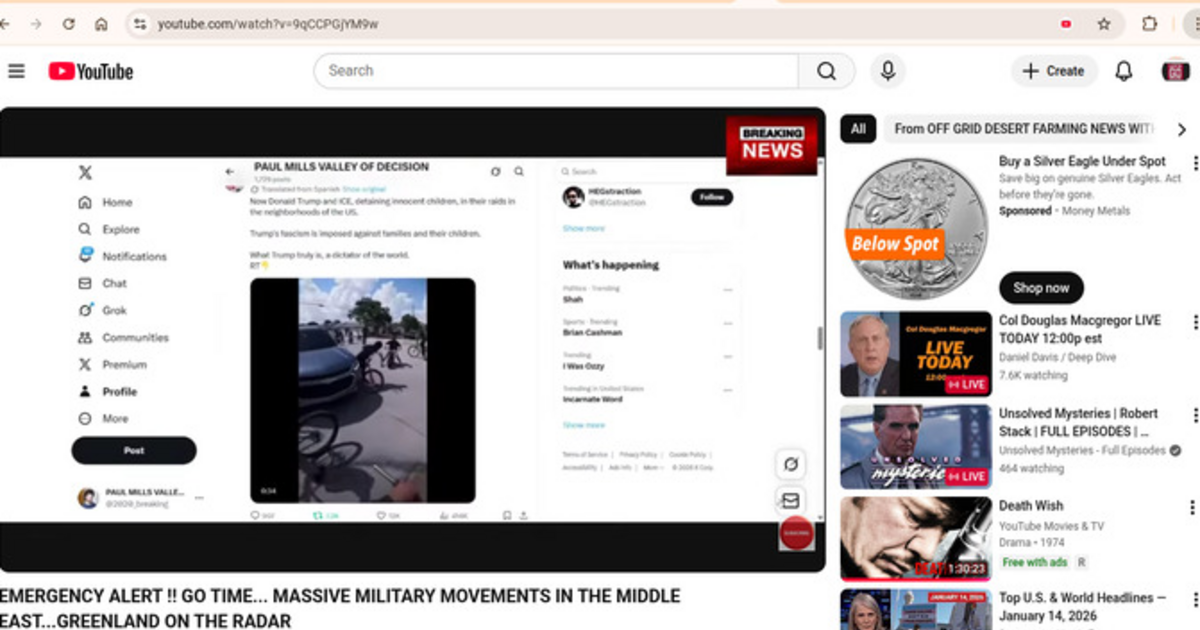The width and height of the screenshot is (1200, 630).
Task: Click Shop now on the Money Metals ad
Action: pyautogui.click(x=1040, y=287)
